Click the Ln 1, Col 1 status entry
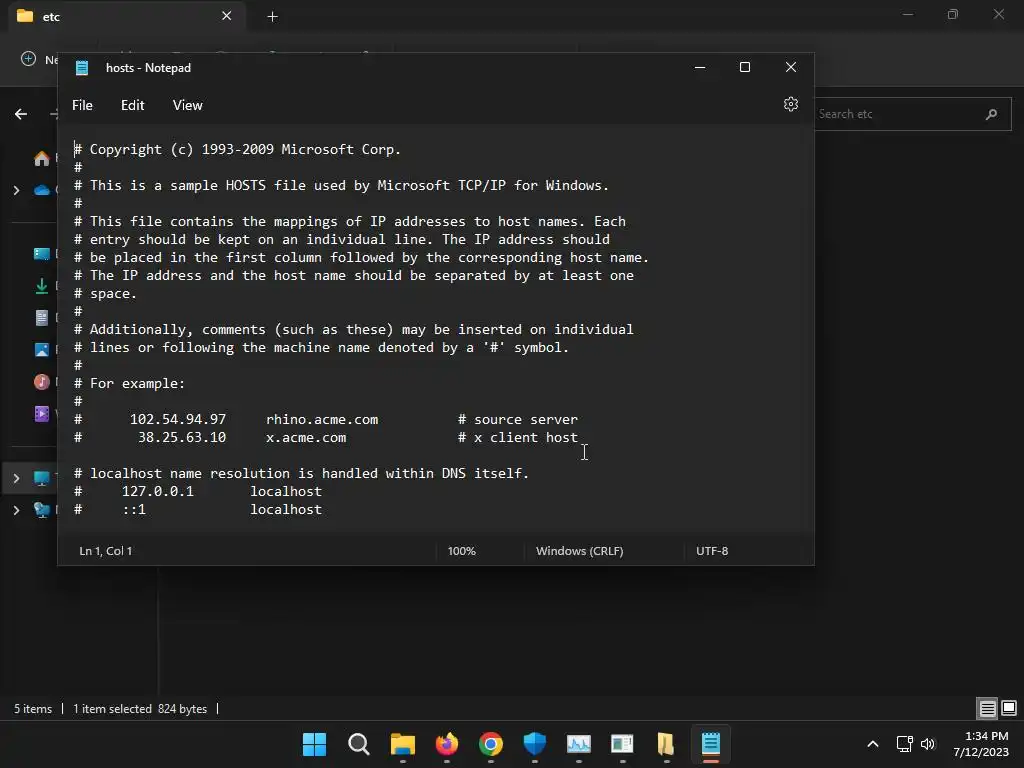This screenshot has height=768, width=1024. [x=106, y=551]
